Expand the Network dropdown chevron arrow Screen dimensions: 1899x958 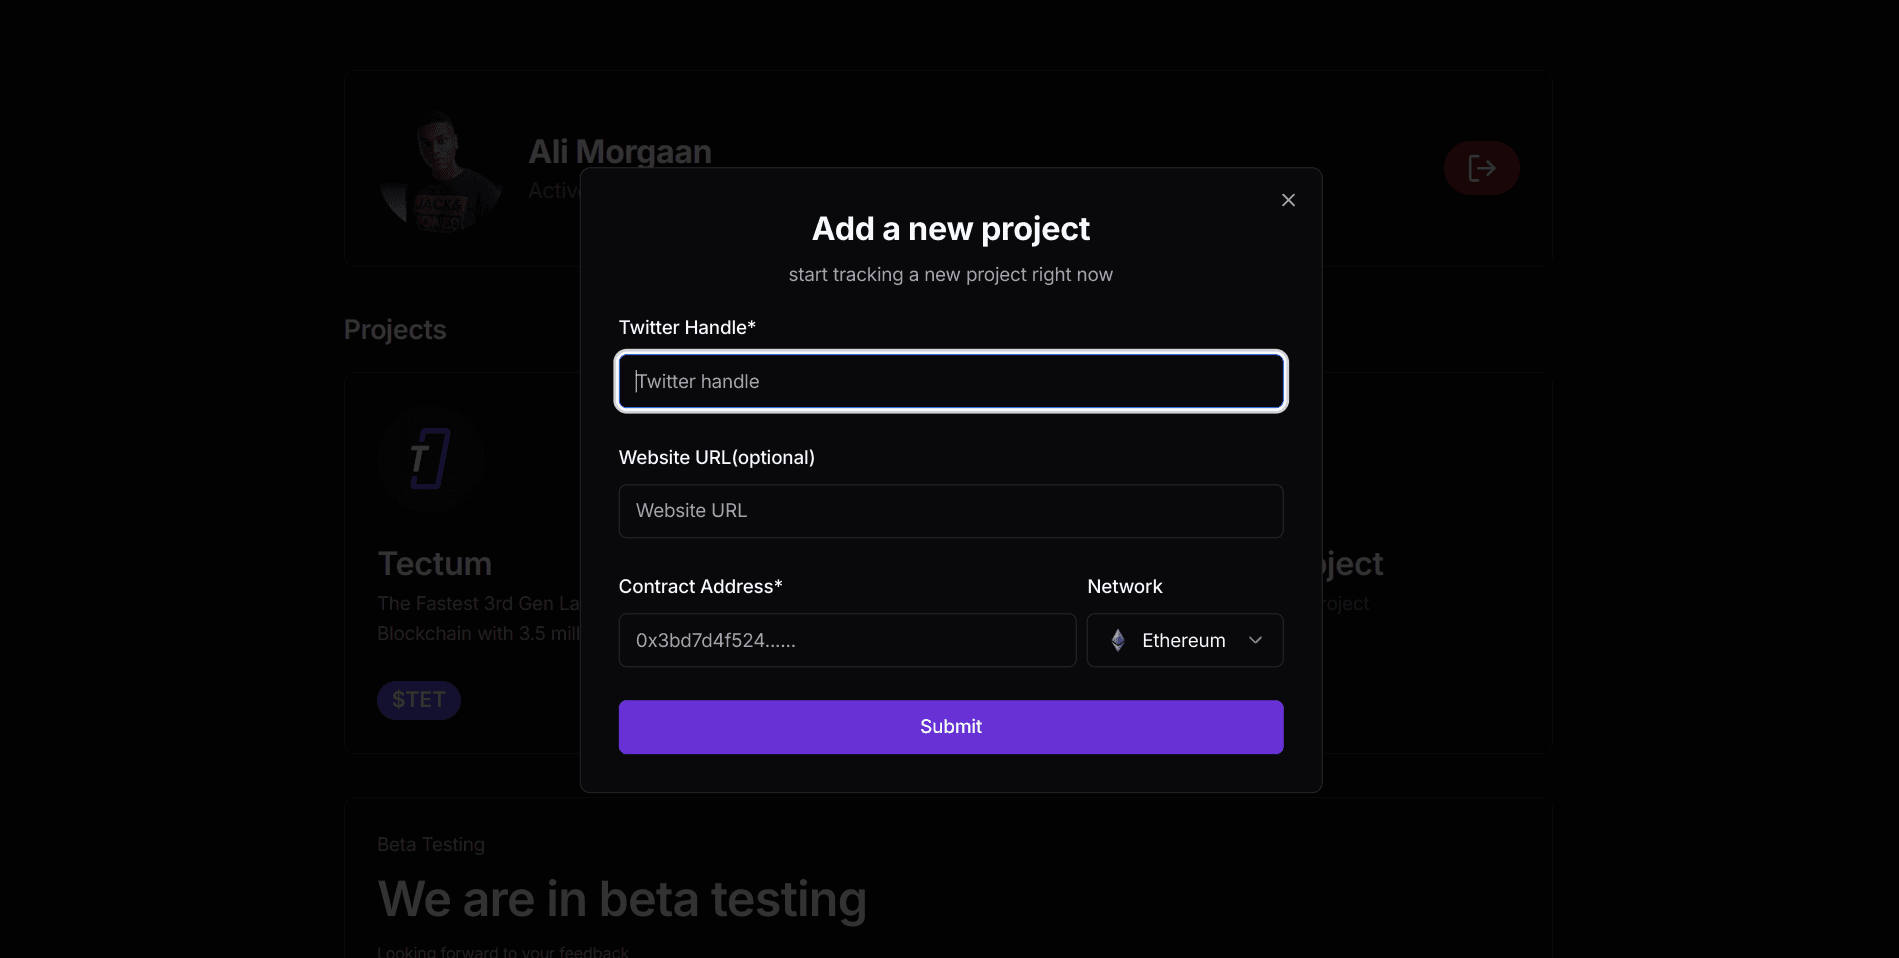1255,640
